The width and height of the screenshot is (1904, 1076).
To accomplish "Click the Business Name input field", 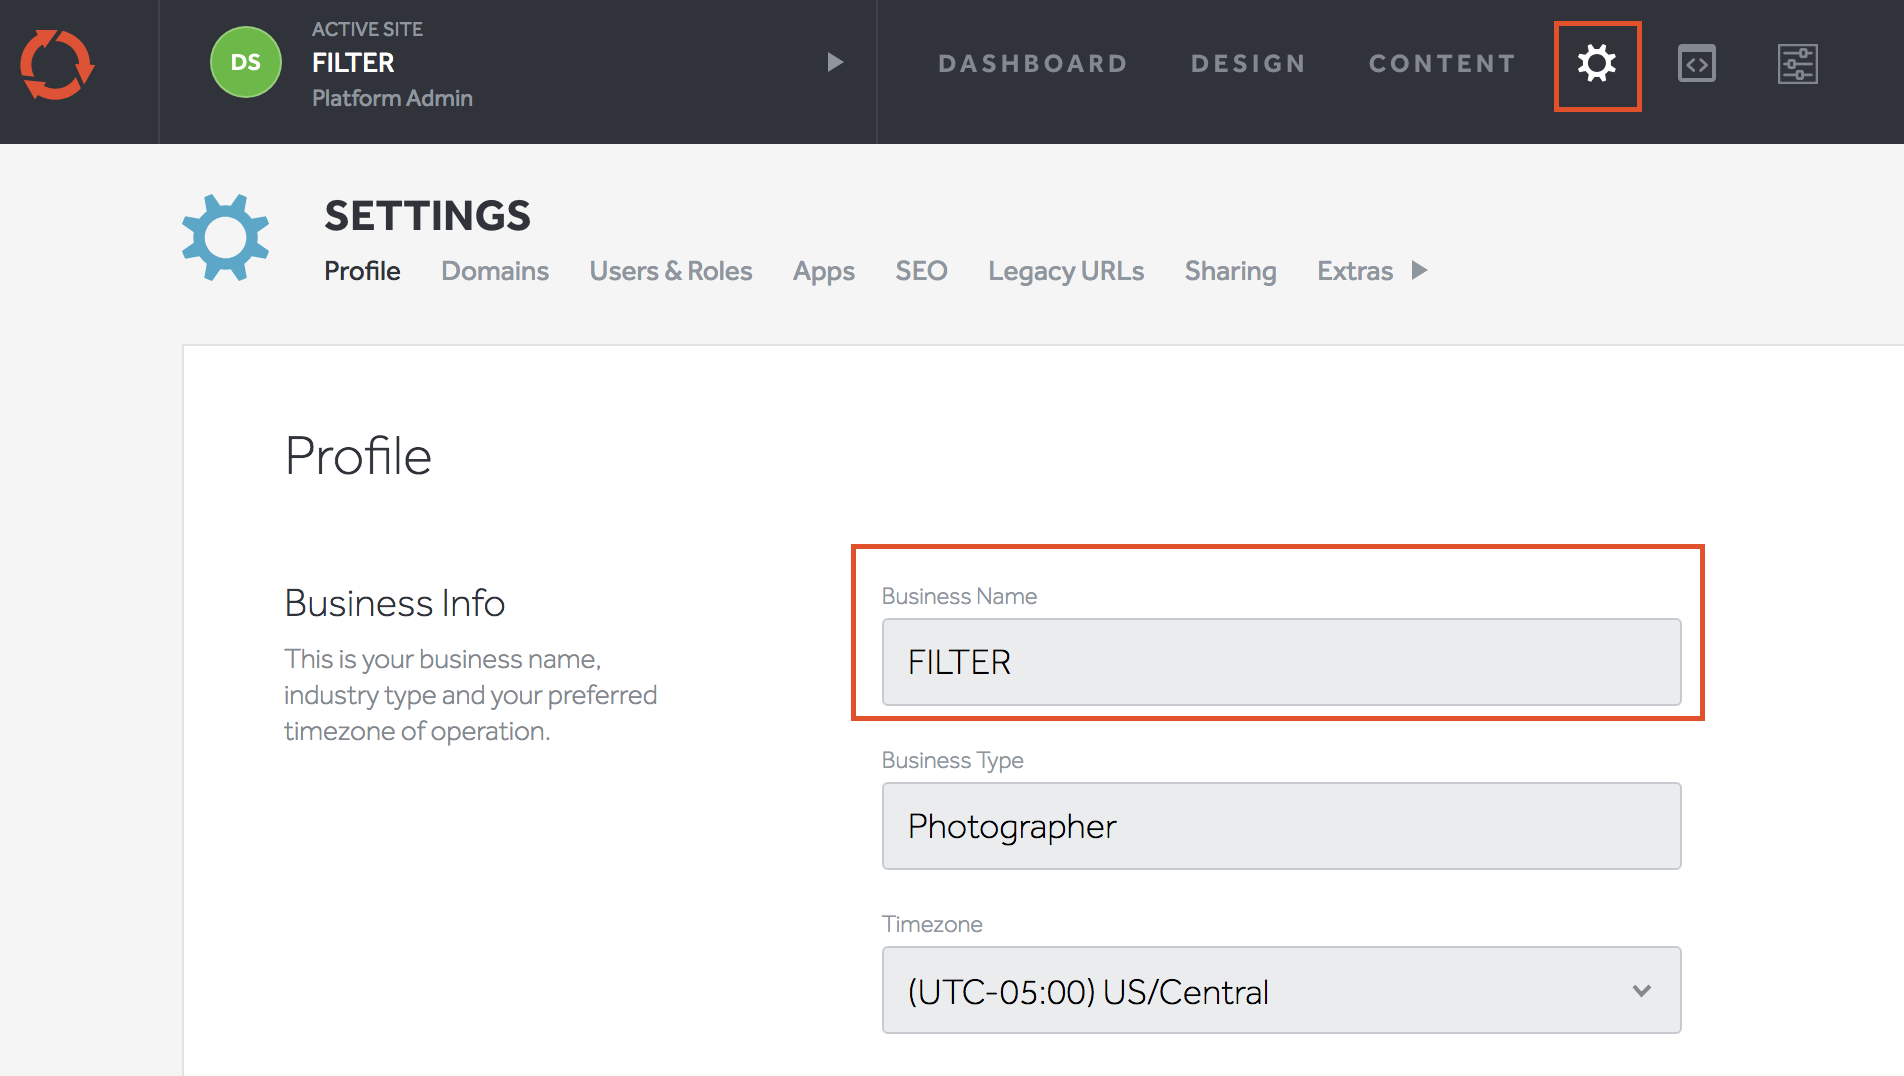I will point(1280,662).
